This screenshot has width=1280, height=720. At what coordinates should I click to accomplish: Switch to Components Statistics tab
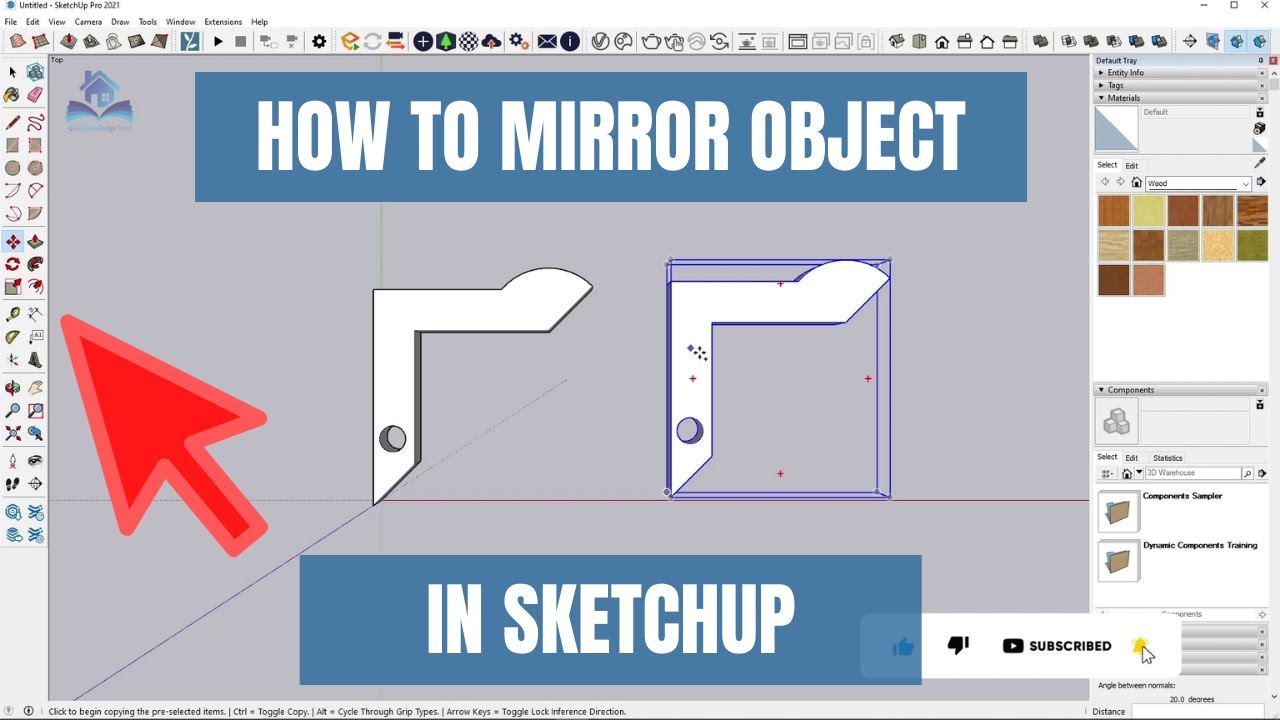(x=1167, y=458)
